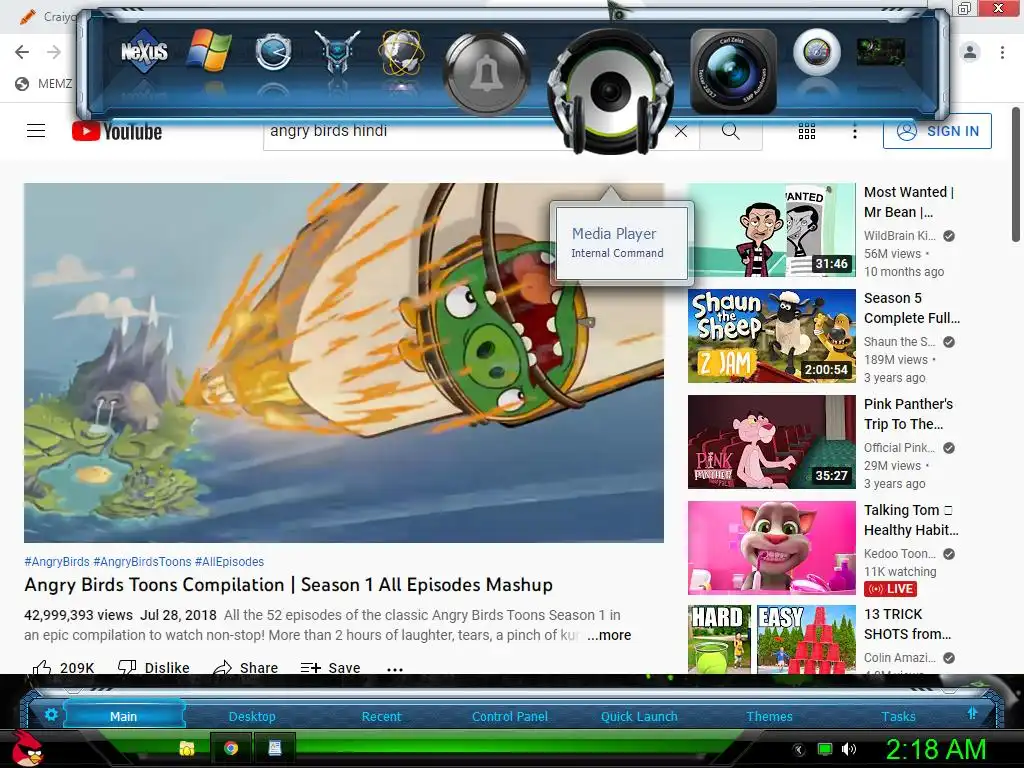This screenshot has height=768, width=1024.
Task: Click the Angry Birds video player
Action: coord(344,362)
